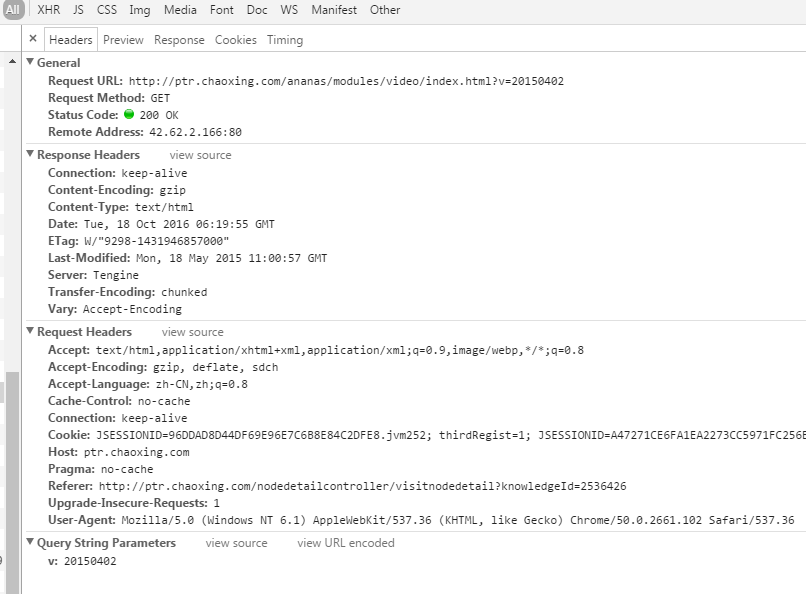The height and width of the screenshot is (594, 806).
Task: Filter requests by Other
Action: click(x=385, y=10)
